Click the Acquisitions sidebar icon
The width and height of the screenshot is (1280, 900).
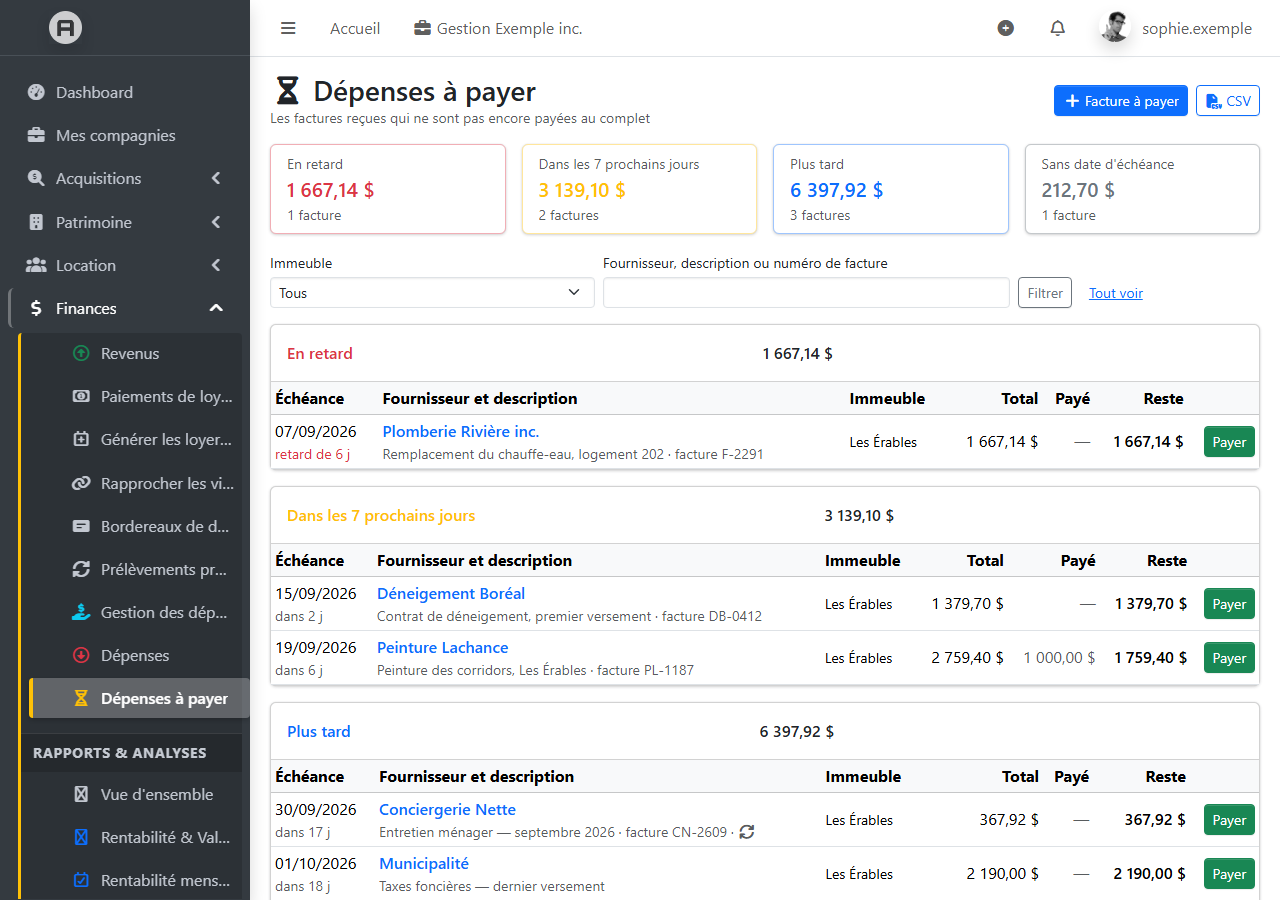36,179
